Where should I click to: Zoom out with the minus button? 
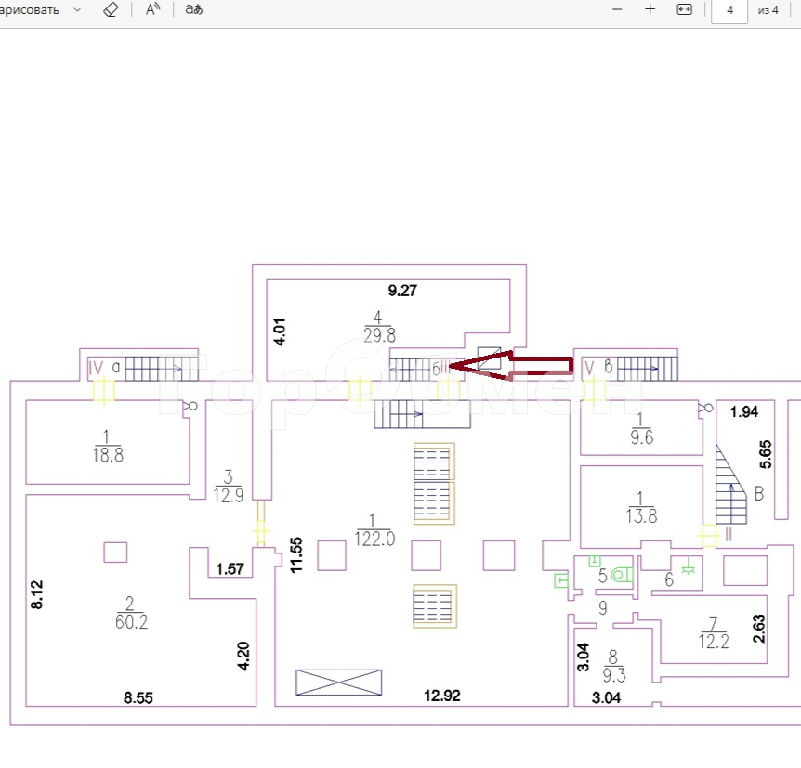[x=617, y=9]
